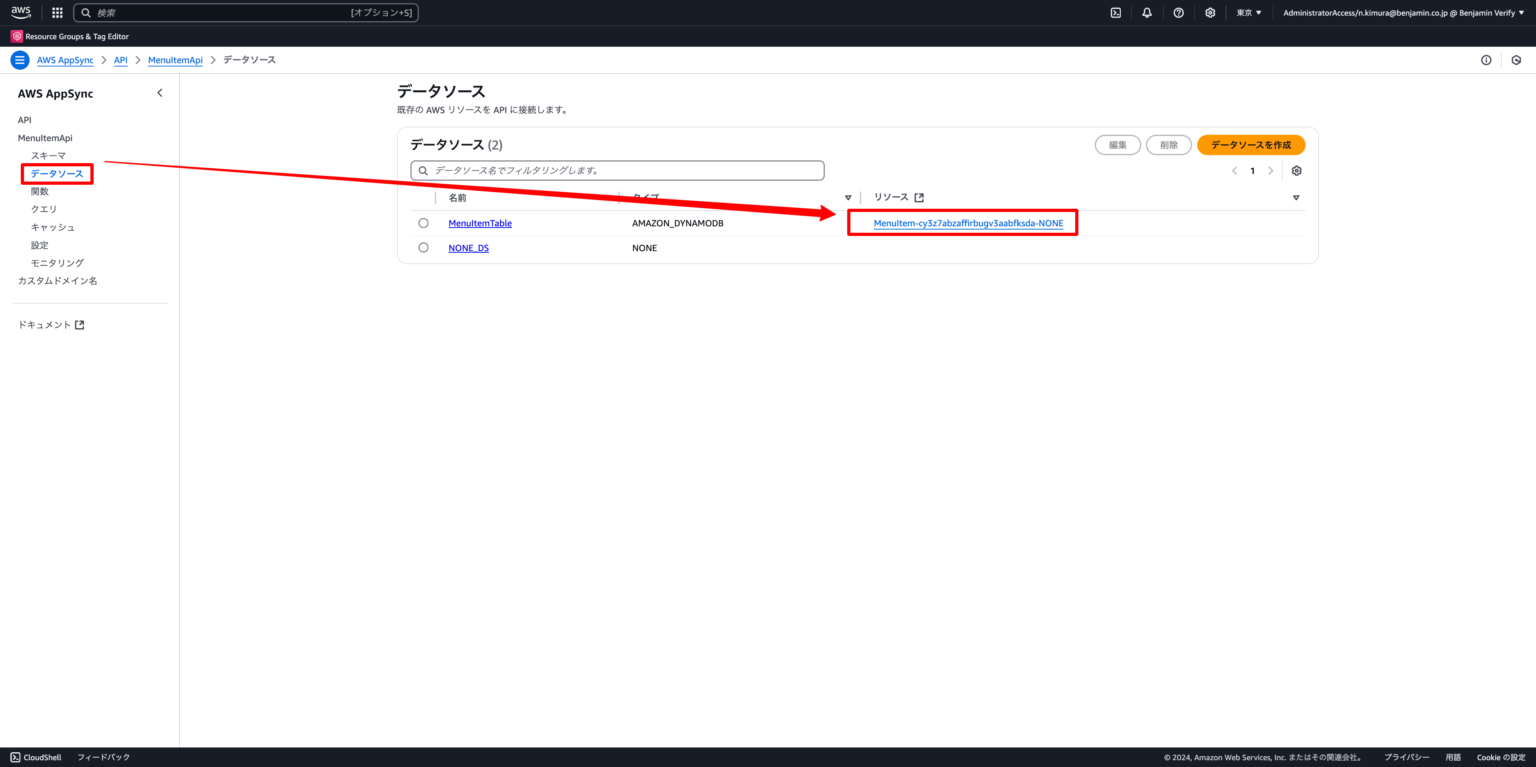Open the table preferences gear
Viewport: 1536px width, 767px height.
(x=1296, y=170)
